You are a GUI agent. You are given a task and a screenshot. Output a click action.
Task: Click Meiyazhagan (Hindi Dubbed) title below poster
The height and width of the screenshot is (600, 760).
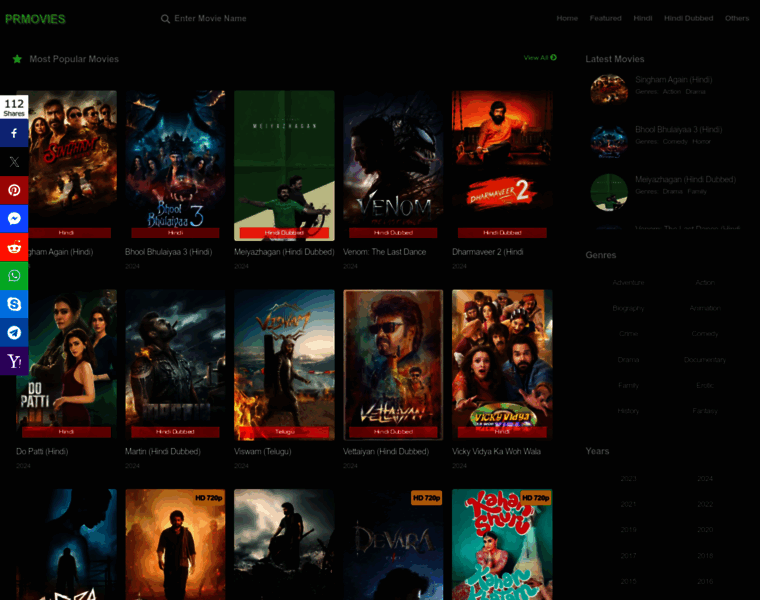point(284,252)
